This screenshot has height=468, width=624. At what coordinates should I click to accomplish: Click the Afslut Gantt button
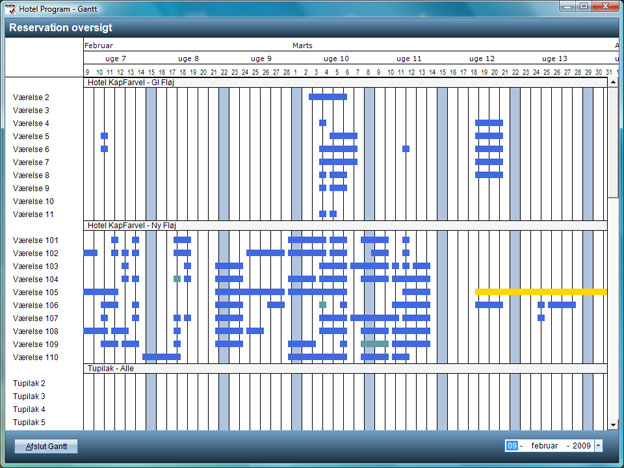click(46, 445)
